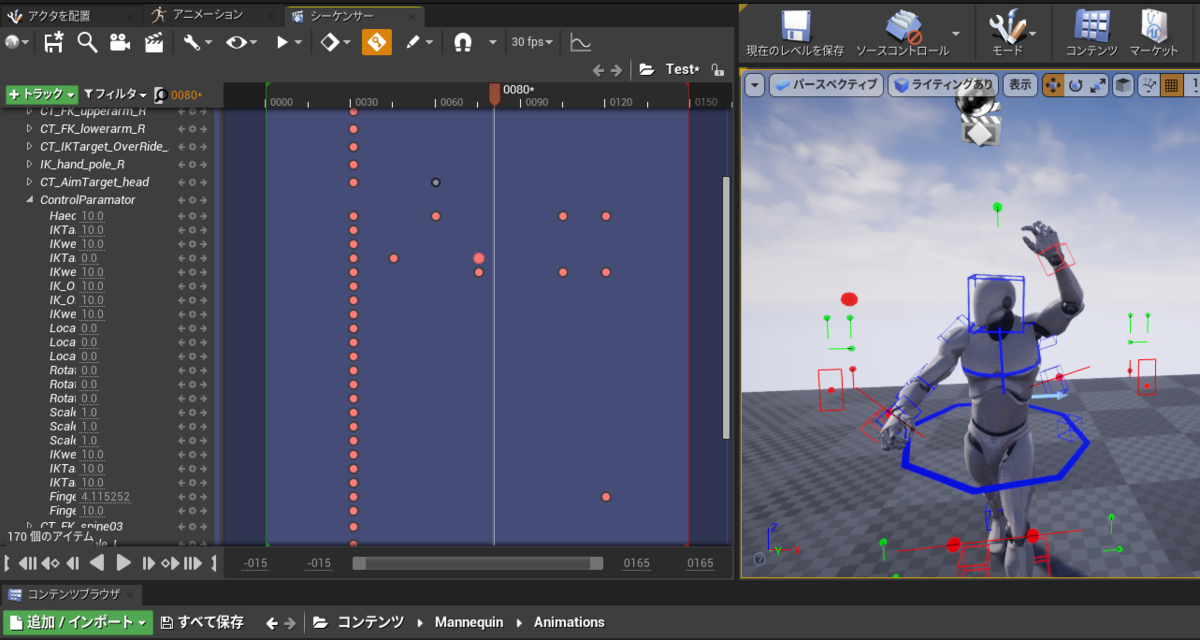
Task: Open the マーケット marketplace bag icon
Action: (1154, 27)
